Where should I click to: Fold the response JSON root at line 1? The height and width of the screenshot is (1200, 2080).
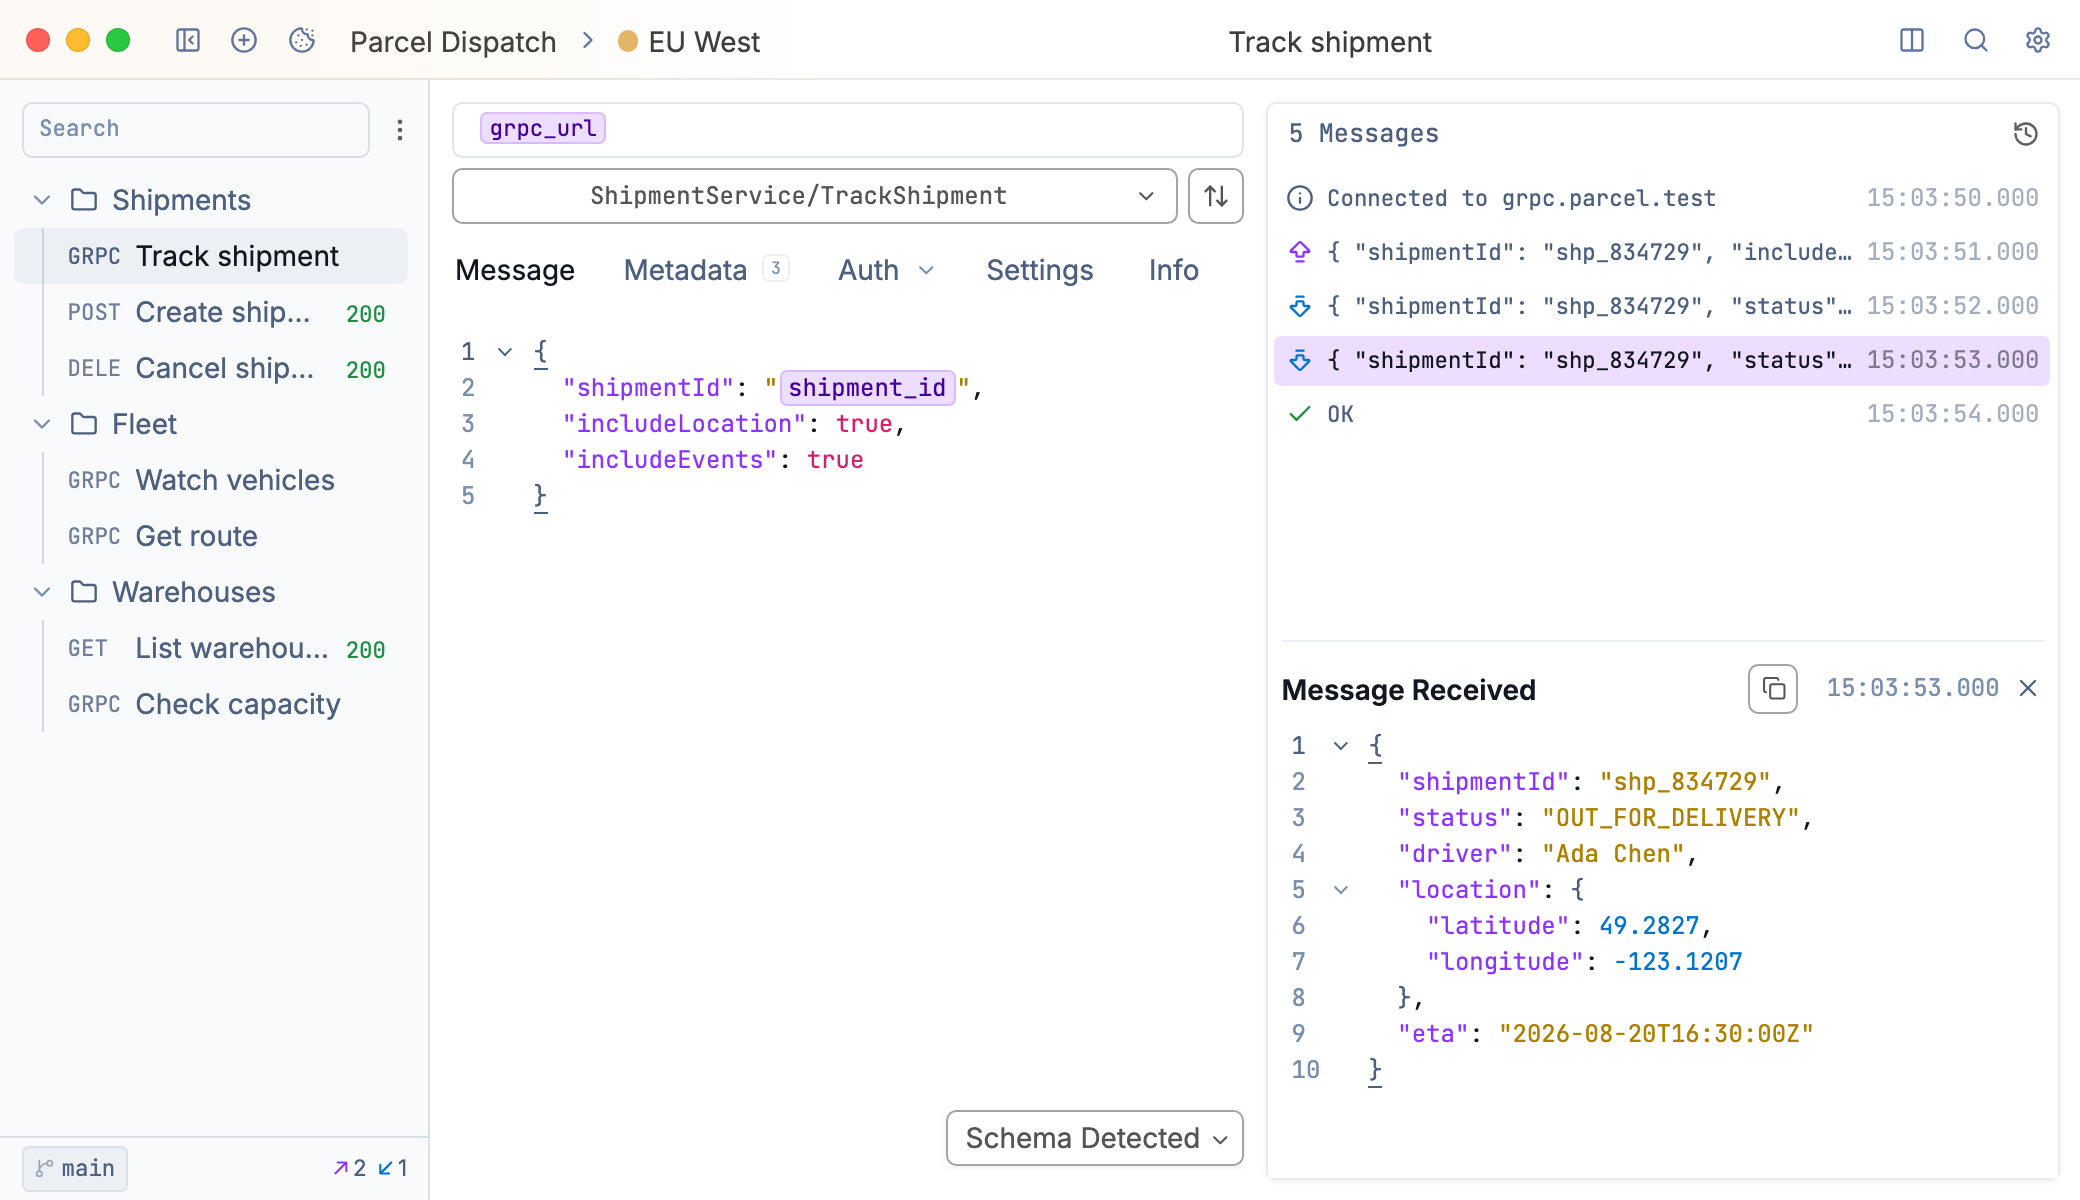click(1341, 746)
